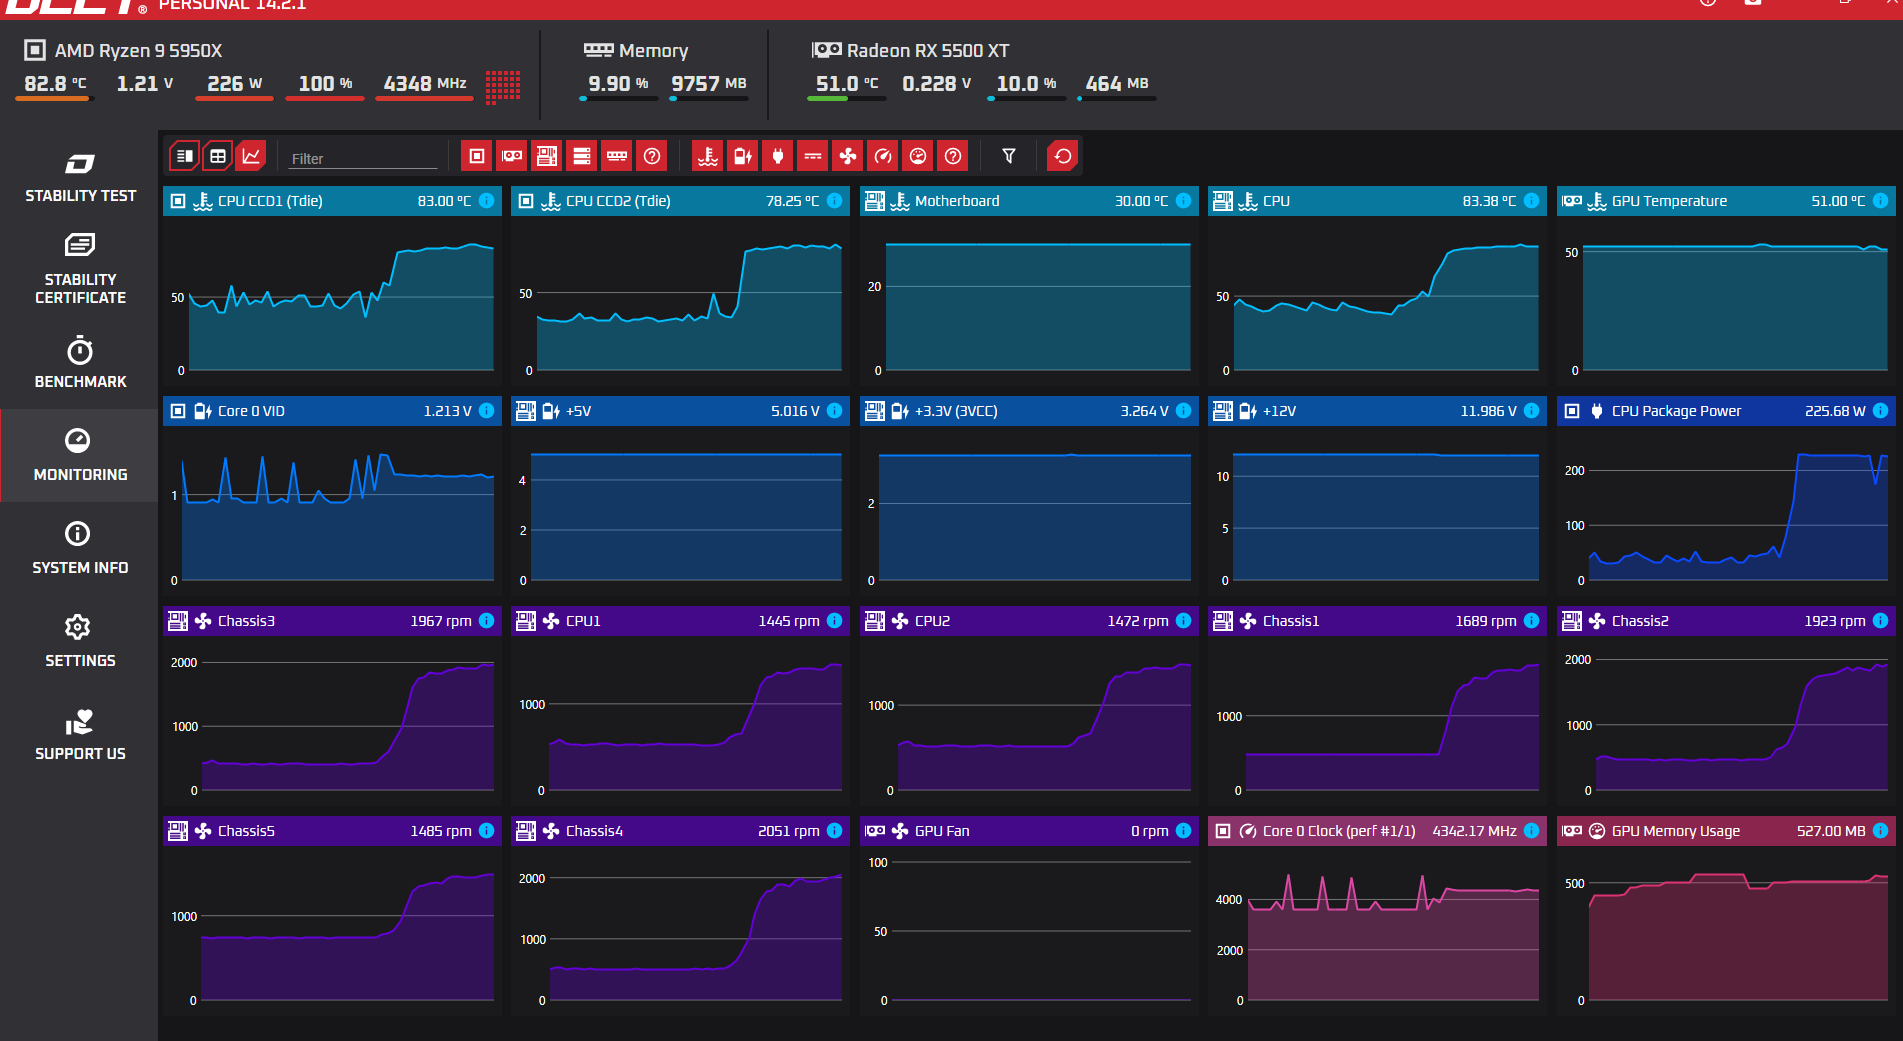Open the CPU core grid icon
This screenshot has height=1041, width=1903.
point(503,86)
